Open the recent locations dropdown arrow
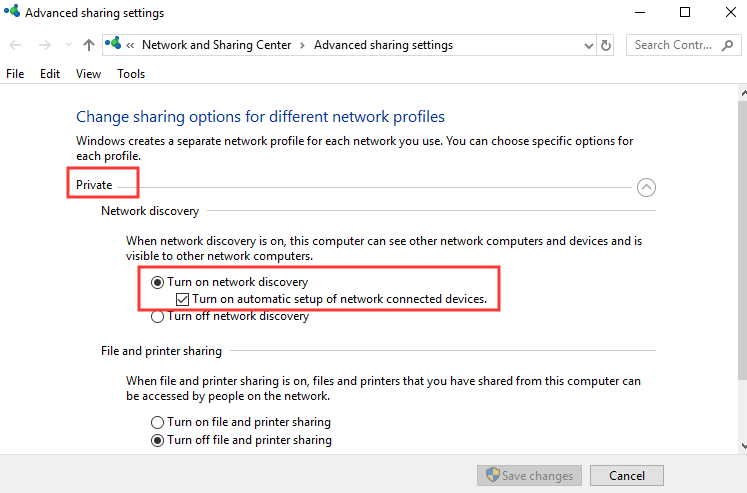The width and height of the screenshot is (747, 493). click(68, 45)
